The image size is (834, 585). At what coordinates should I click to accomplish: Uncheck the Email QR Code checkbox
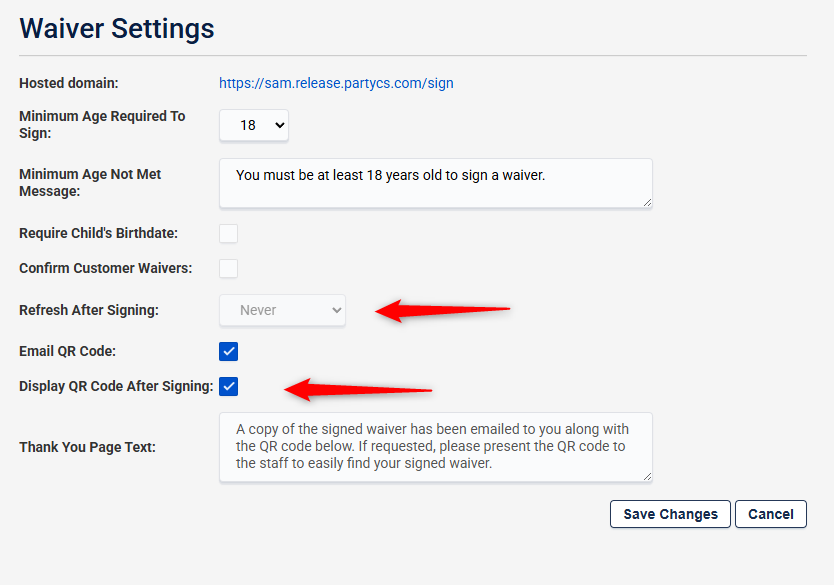coord(229,351)
